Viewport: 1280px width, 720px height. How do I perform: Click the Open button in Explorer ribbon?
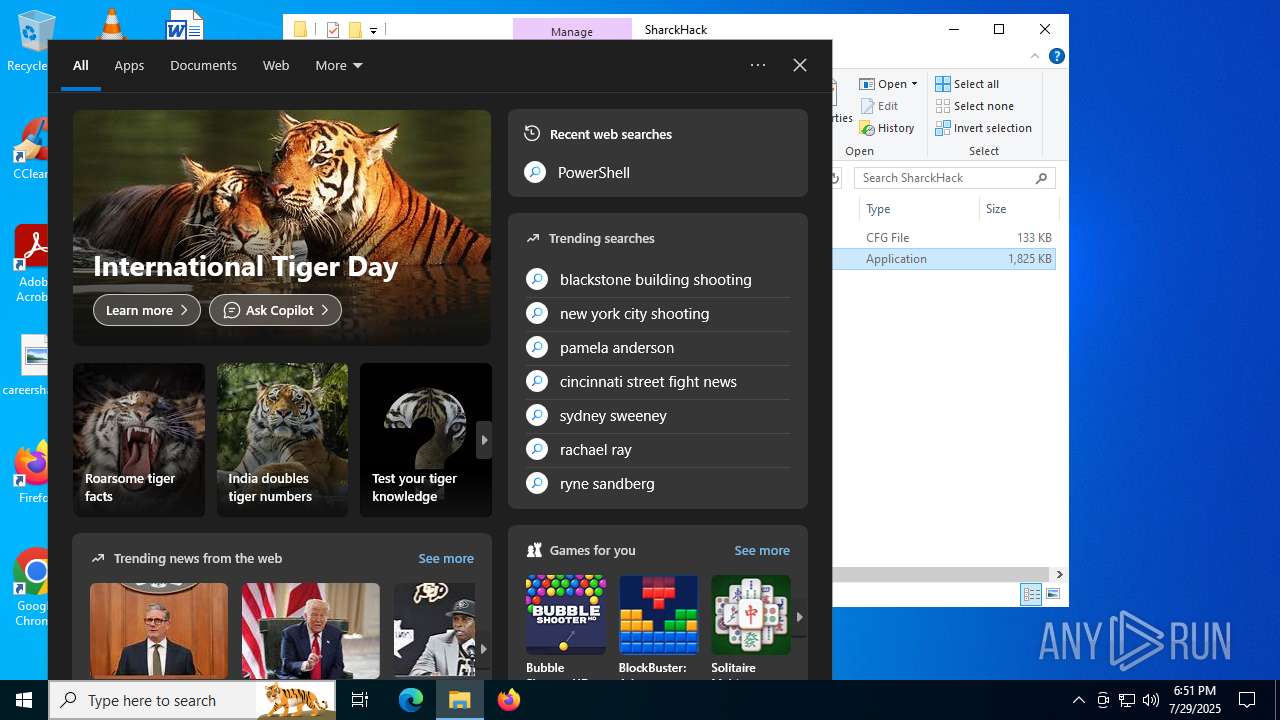pos(883,84)
